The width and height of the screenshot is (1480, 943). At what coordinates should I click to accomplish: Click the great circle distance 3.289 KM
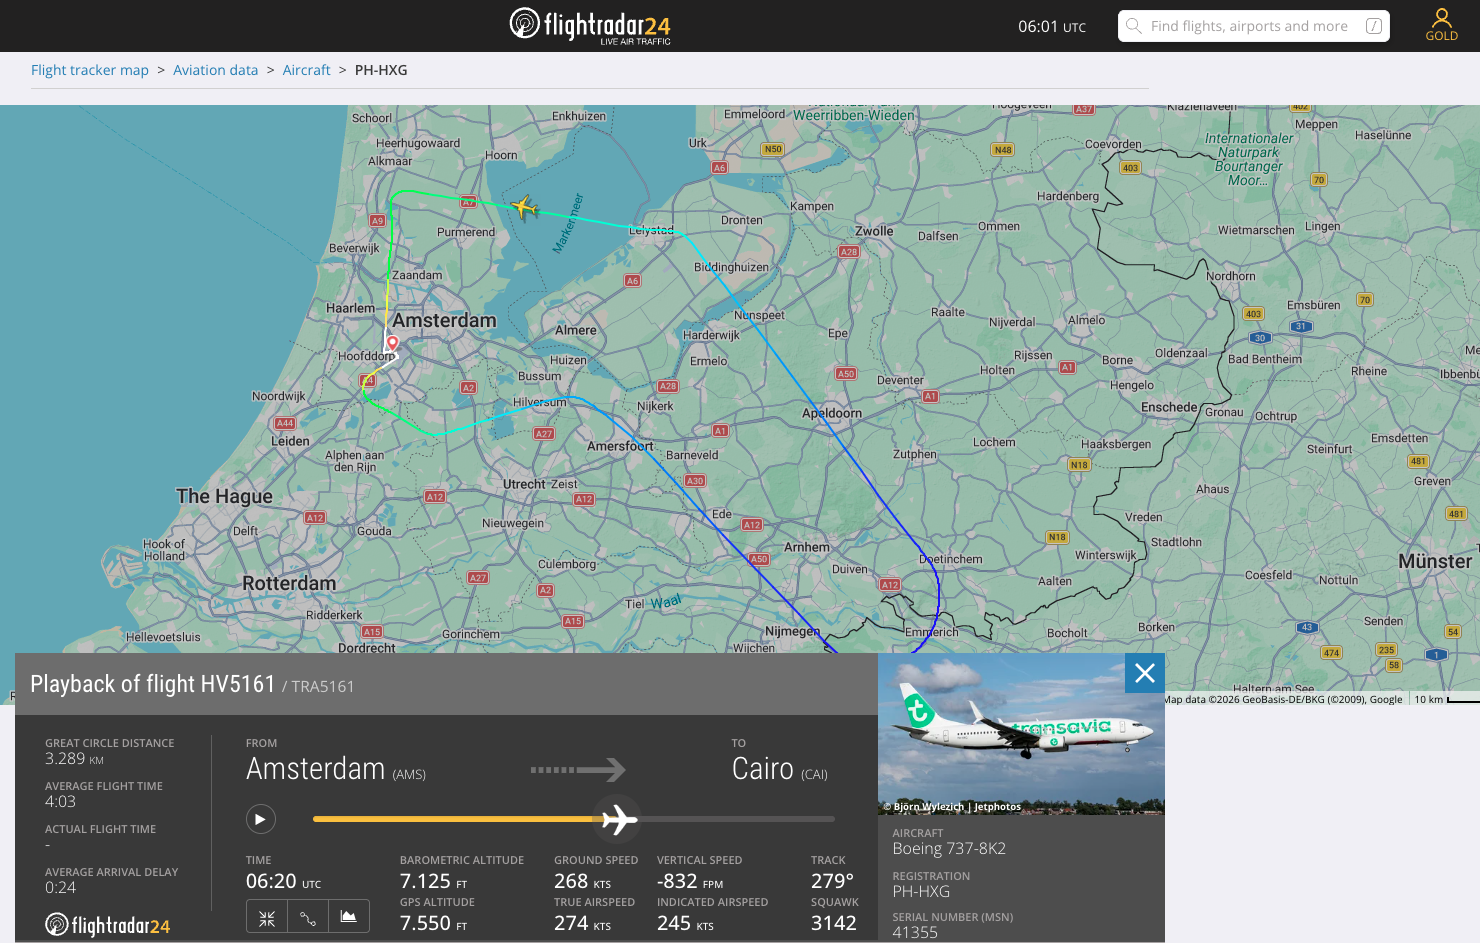click(75, 759)
